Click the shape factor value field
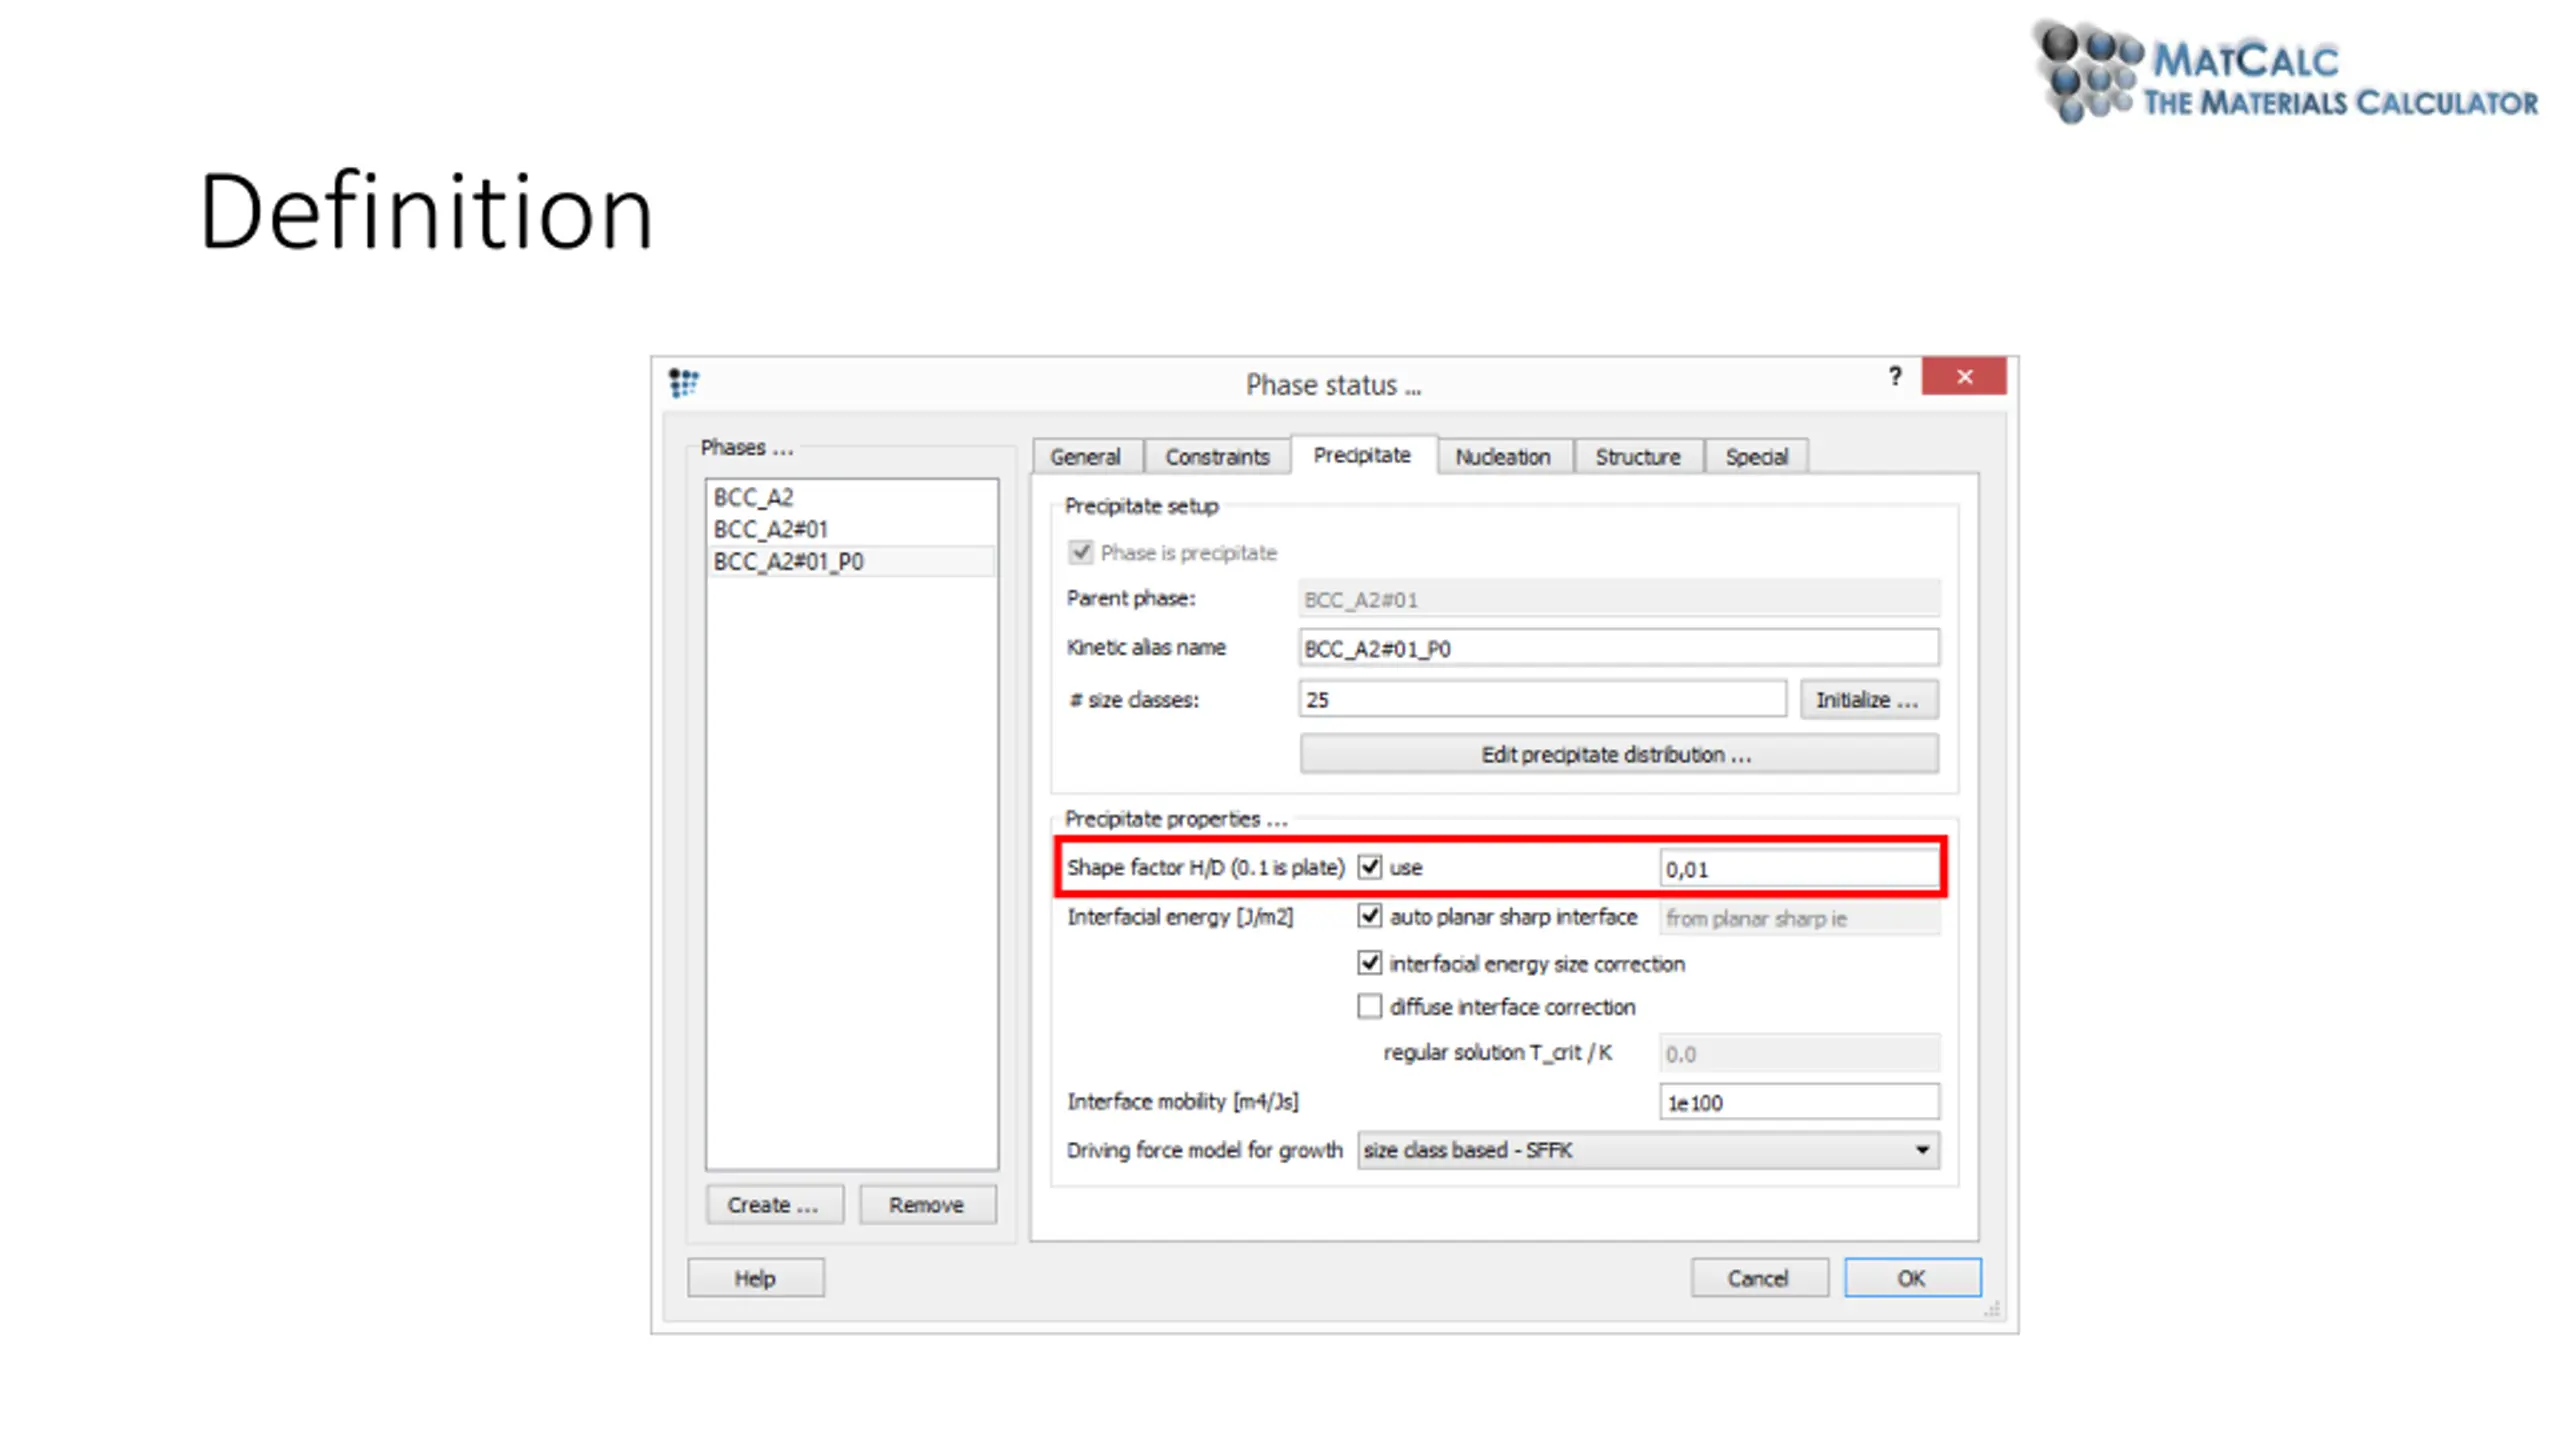 click(1799, 869)
